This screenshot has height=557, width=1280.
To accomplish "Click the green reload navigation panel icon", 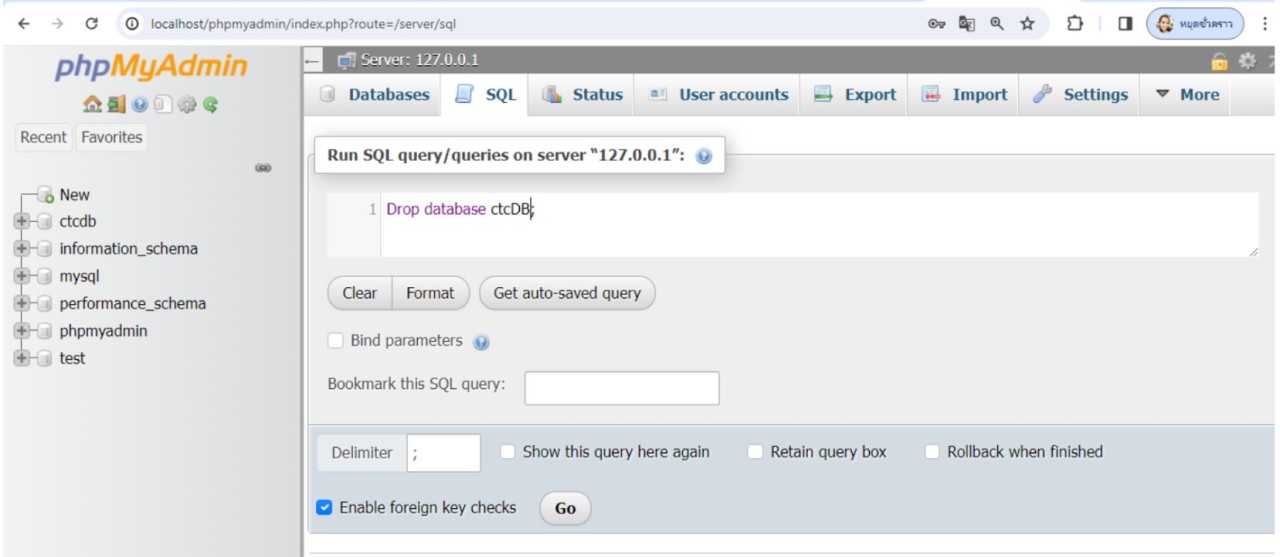I will (x=212, y=104).
